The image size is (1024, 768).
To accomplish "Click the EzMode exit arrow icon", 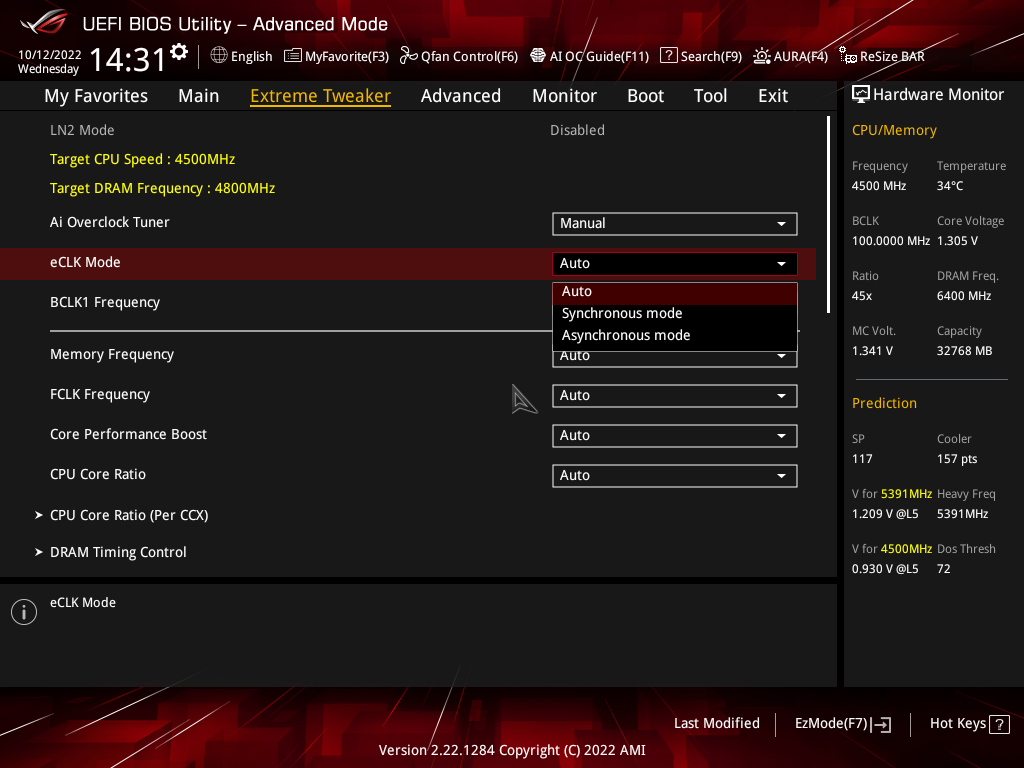I will pyautogui.click(x=881, y=724).
